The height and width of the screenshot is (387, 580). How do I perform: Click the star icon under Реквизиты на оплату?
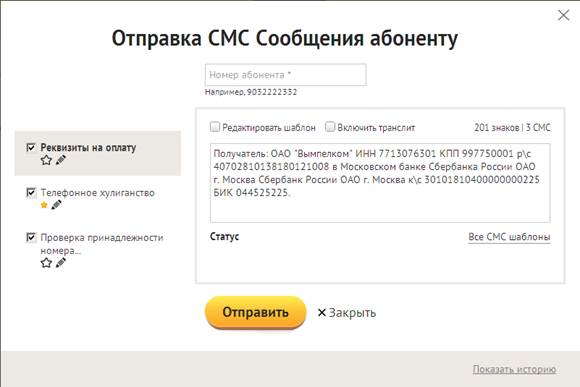tap(46, 160)
